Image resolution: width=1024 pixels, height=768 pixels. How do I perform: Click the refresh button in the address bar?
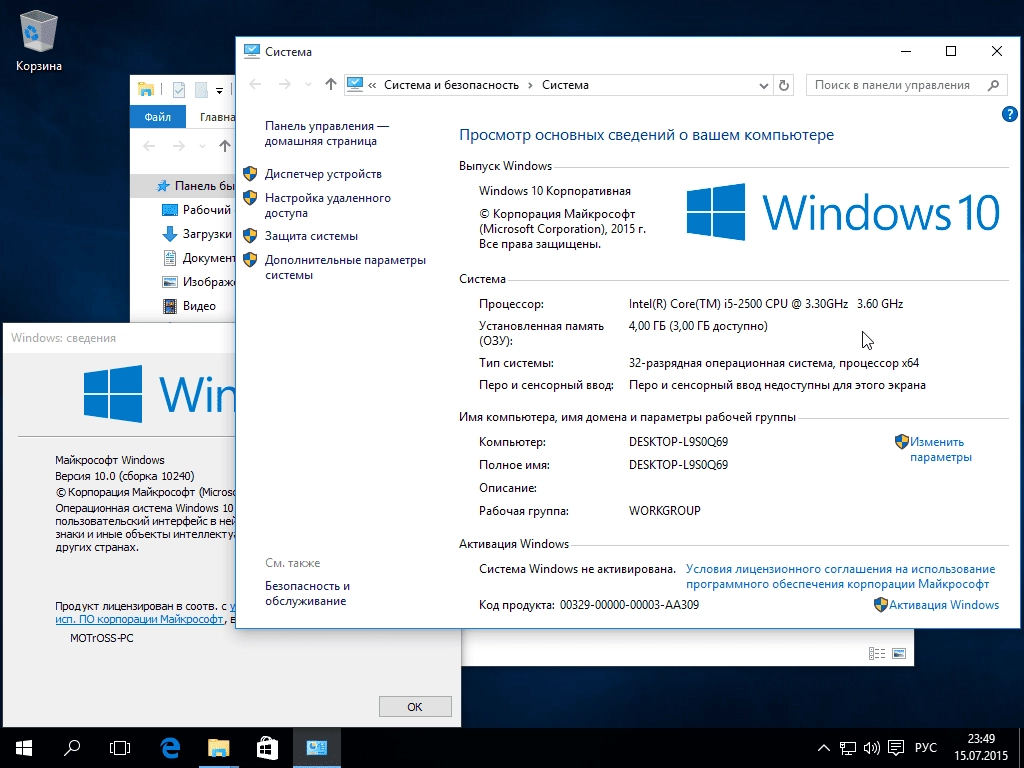tap(784, 85)
